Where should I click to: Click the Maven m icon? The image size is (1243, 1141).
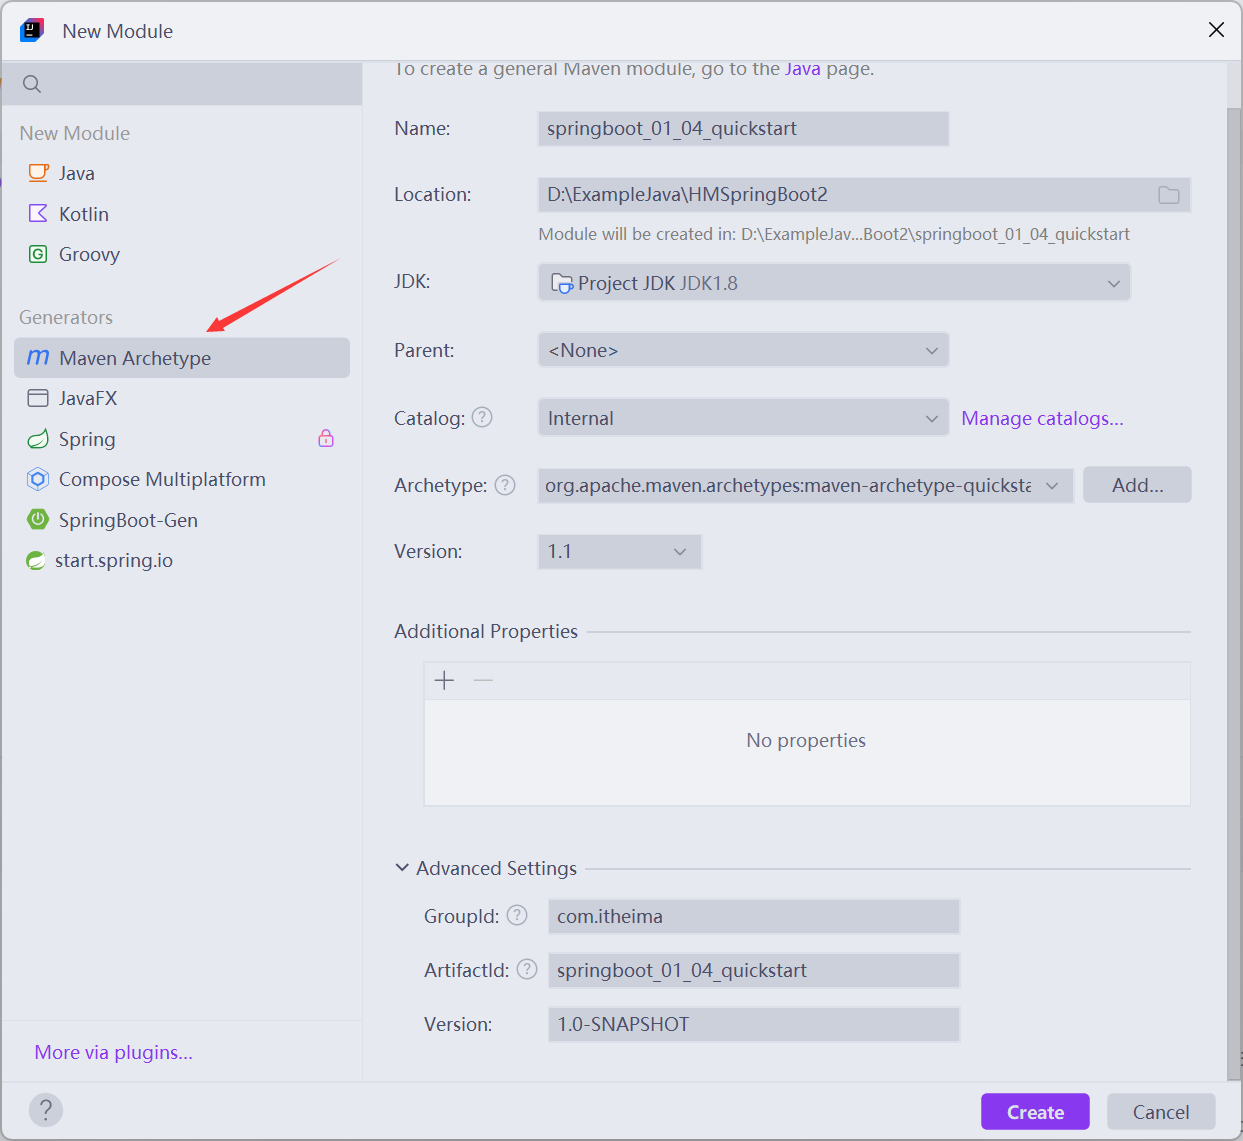pyautogui.click(x=38, y=357)
